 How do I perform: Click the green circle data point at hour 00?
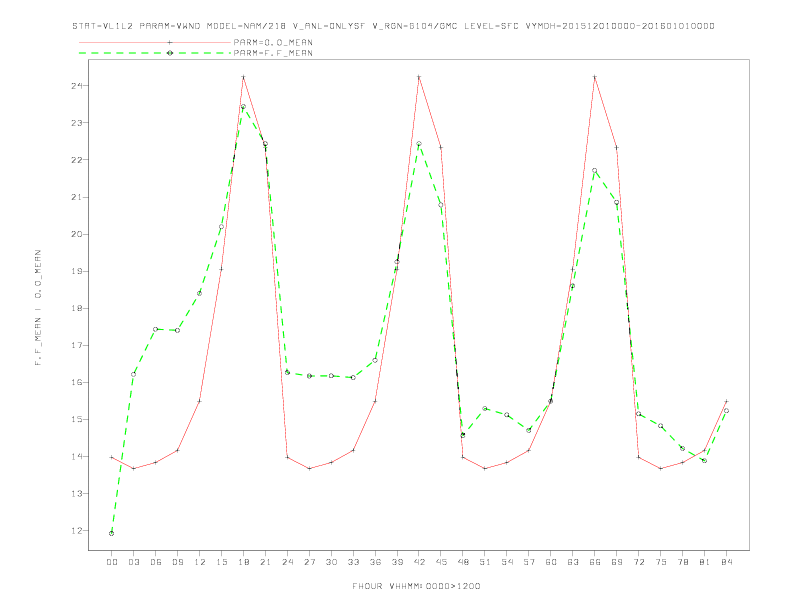(112, 533)
